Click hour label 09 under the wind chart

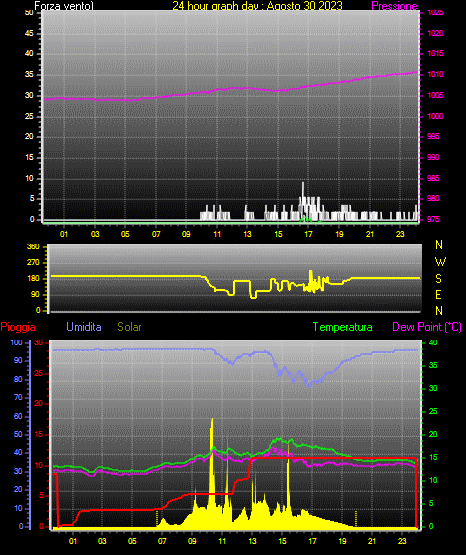(186, 234)
